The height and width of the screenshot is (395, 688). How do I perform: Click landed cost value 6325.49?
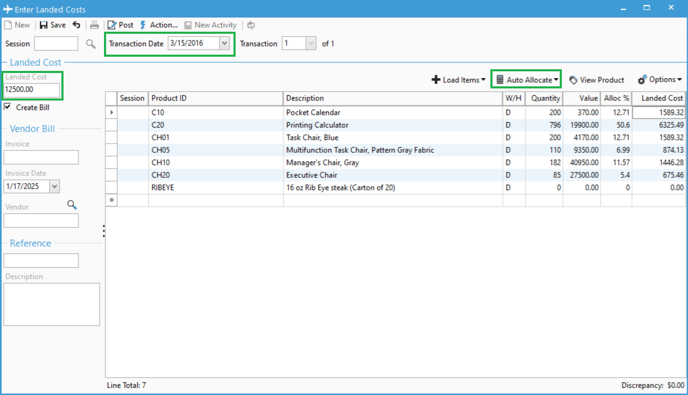pos(659,125)
